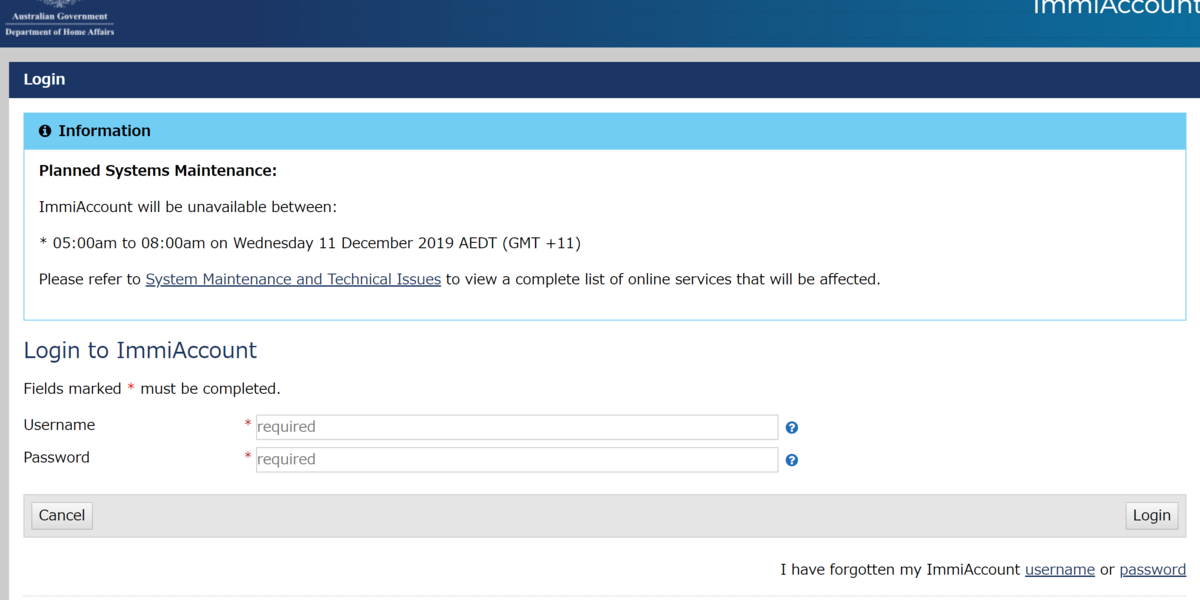
Task: Click the Password field label
Action: click(x=57, y=458)
